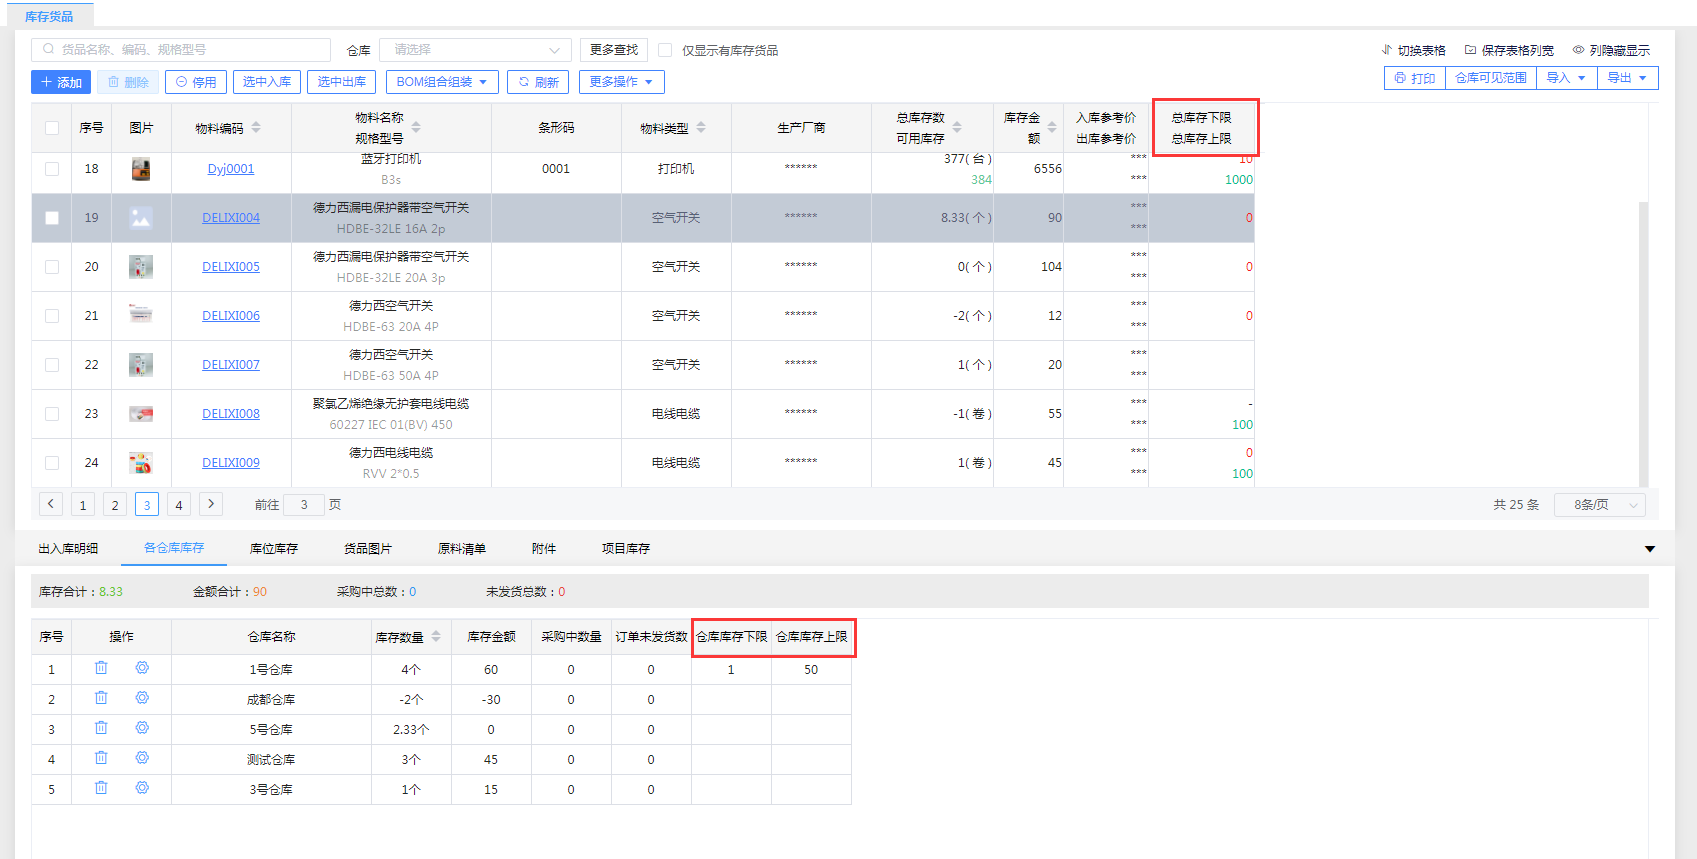This screenshot has height=859, width=1697.
Task: Click the 仓库可见范围 button
Action: [1491, 78]
